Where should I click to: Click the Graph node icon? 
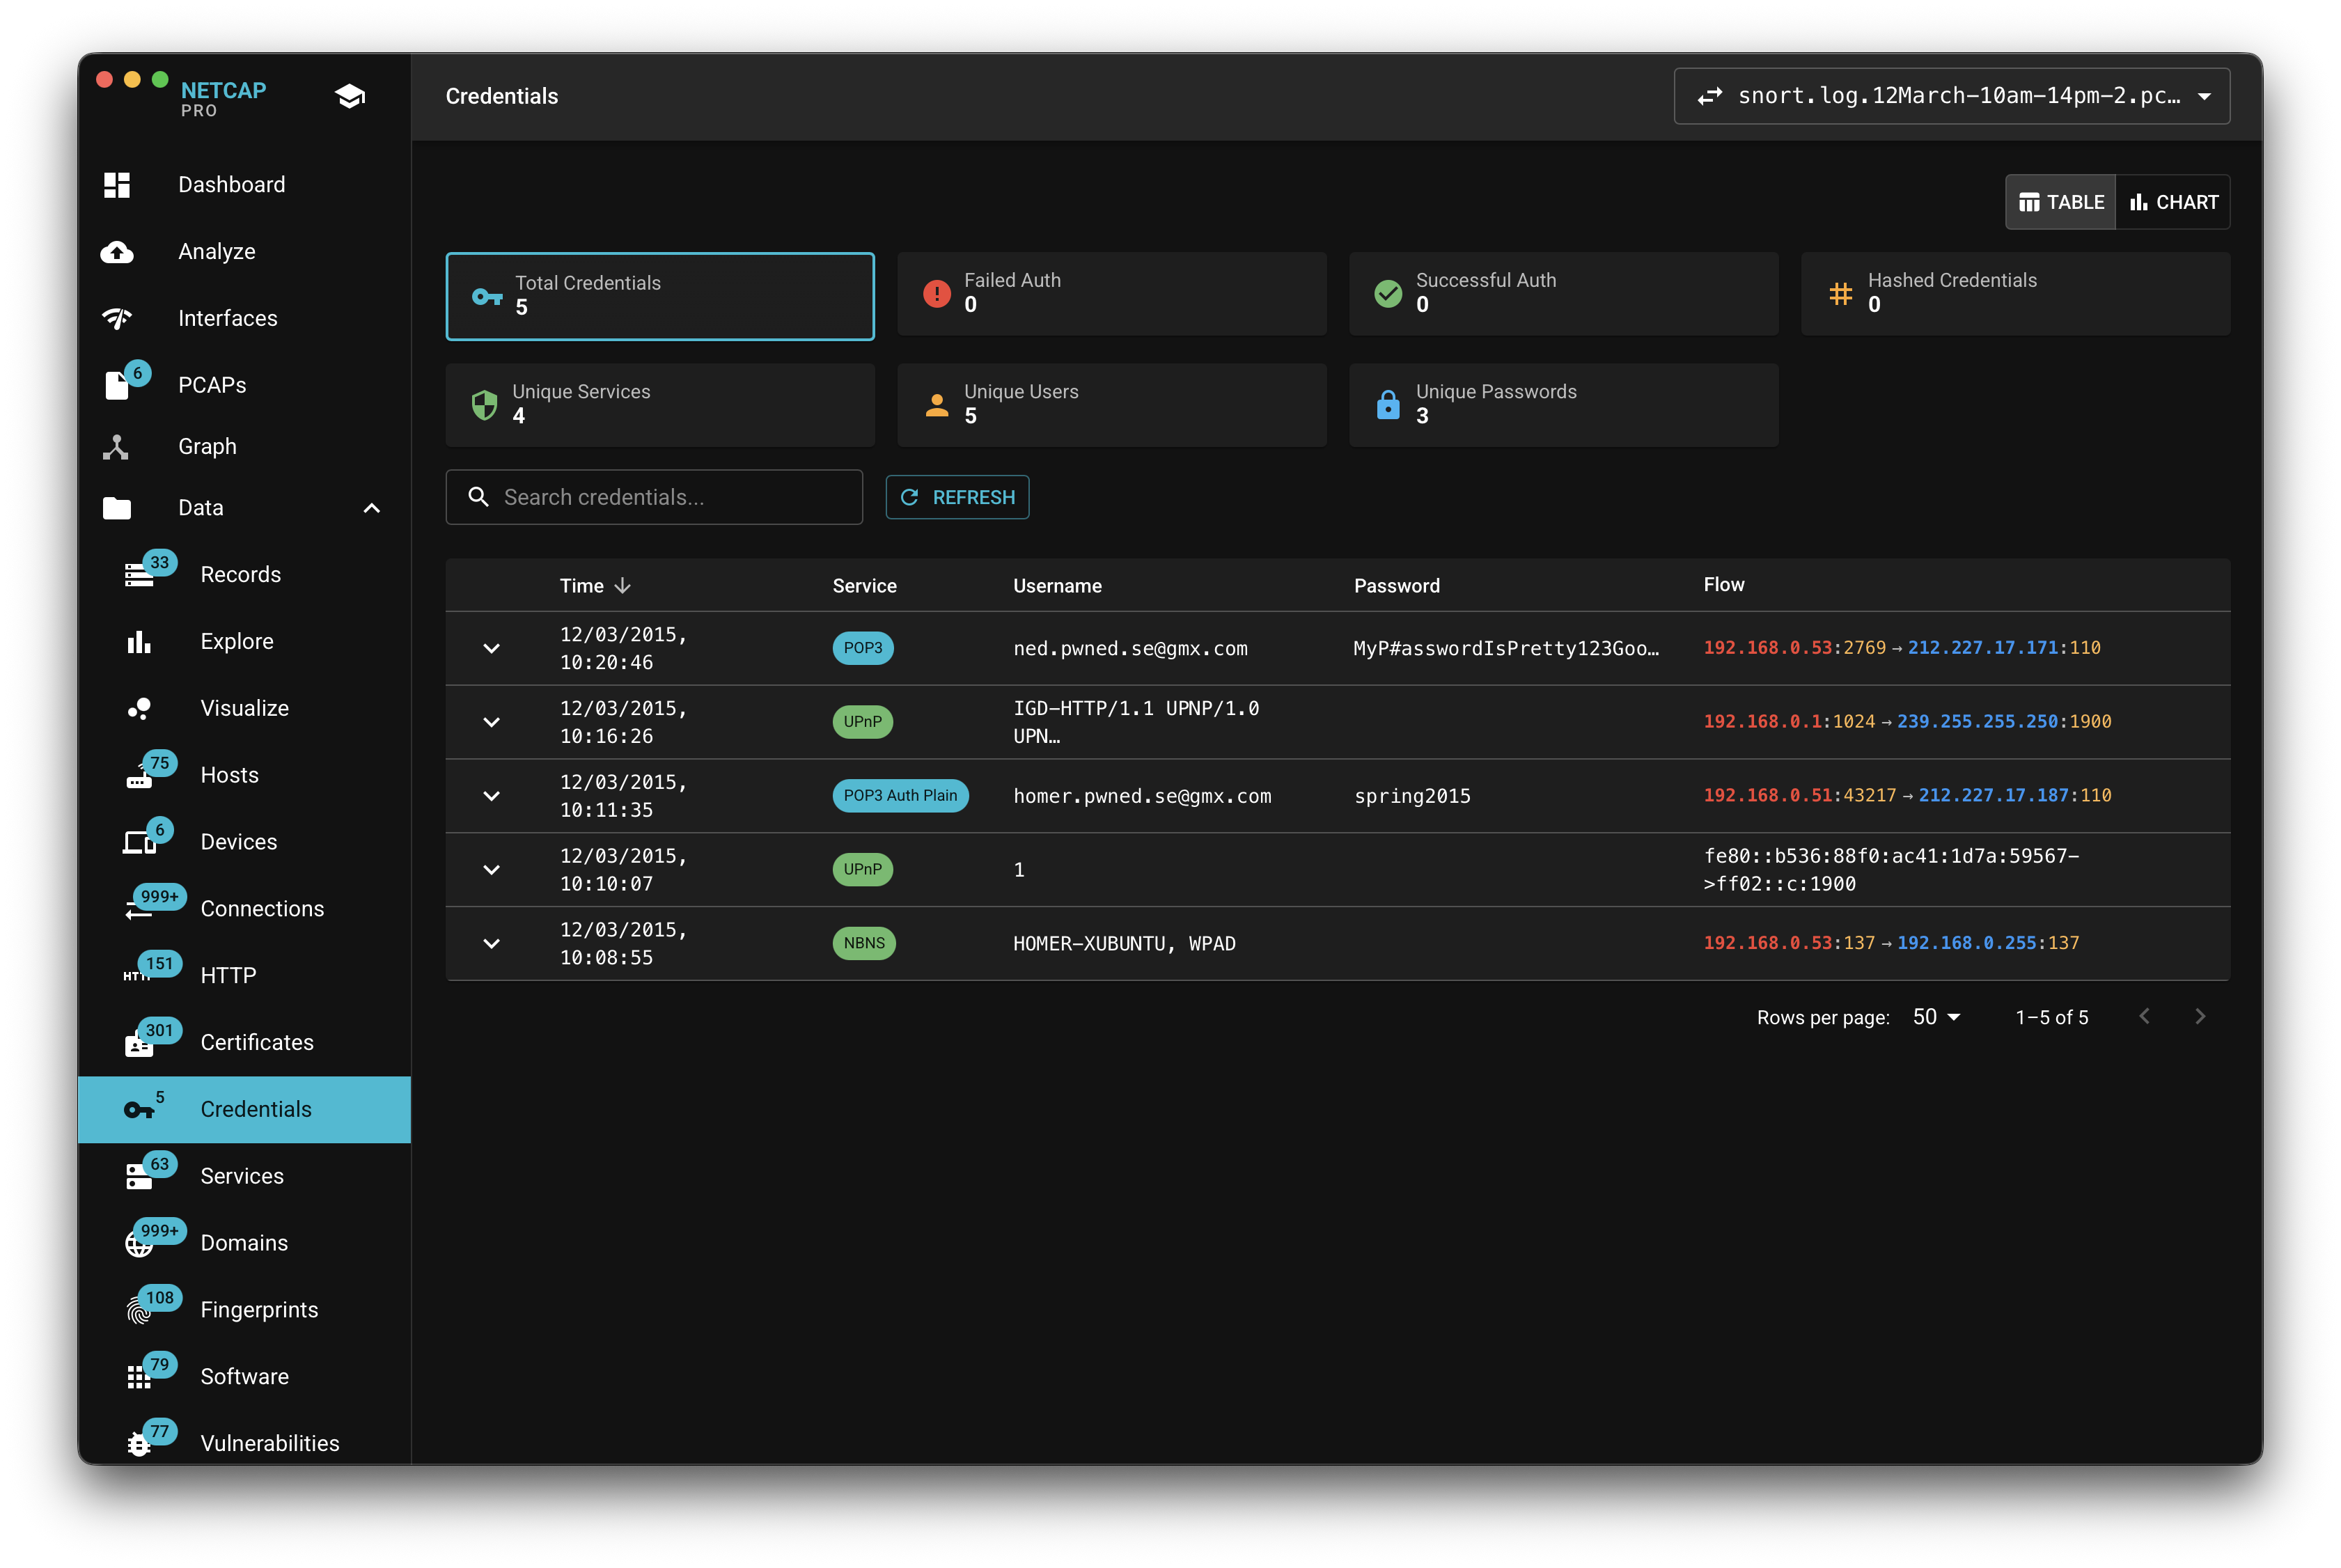[x=116, y=447]
